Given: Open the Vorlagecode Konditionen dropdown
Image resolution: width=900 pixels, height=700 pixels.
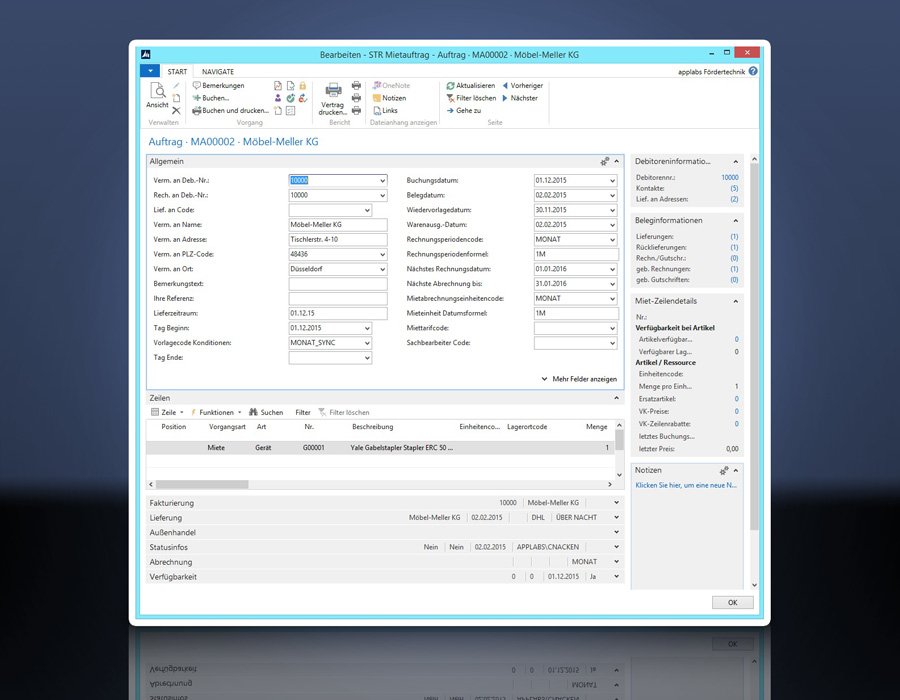Looking at the screenshot, I should pos(367,343).
